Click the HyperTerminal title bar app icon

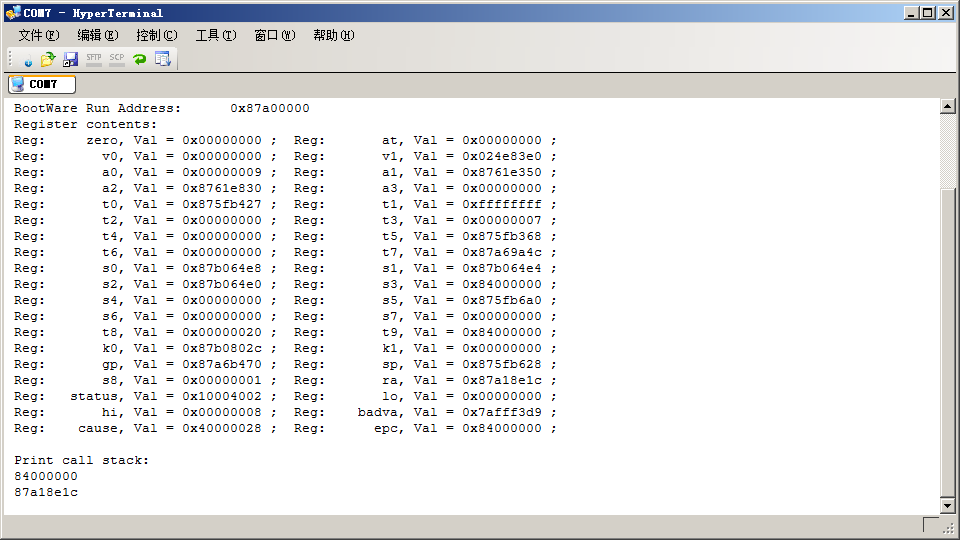coord(13,12)
